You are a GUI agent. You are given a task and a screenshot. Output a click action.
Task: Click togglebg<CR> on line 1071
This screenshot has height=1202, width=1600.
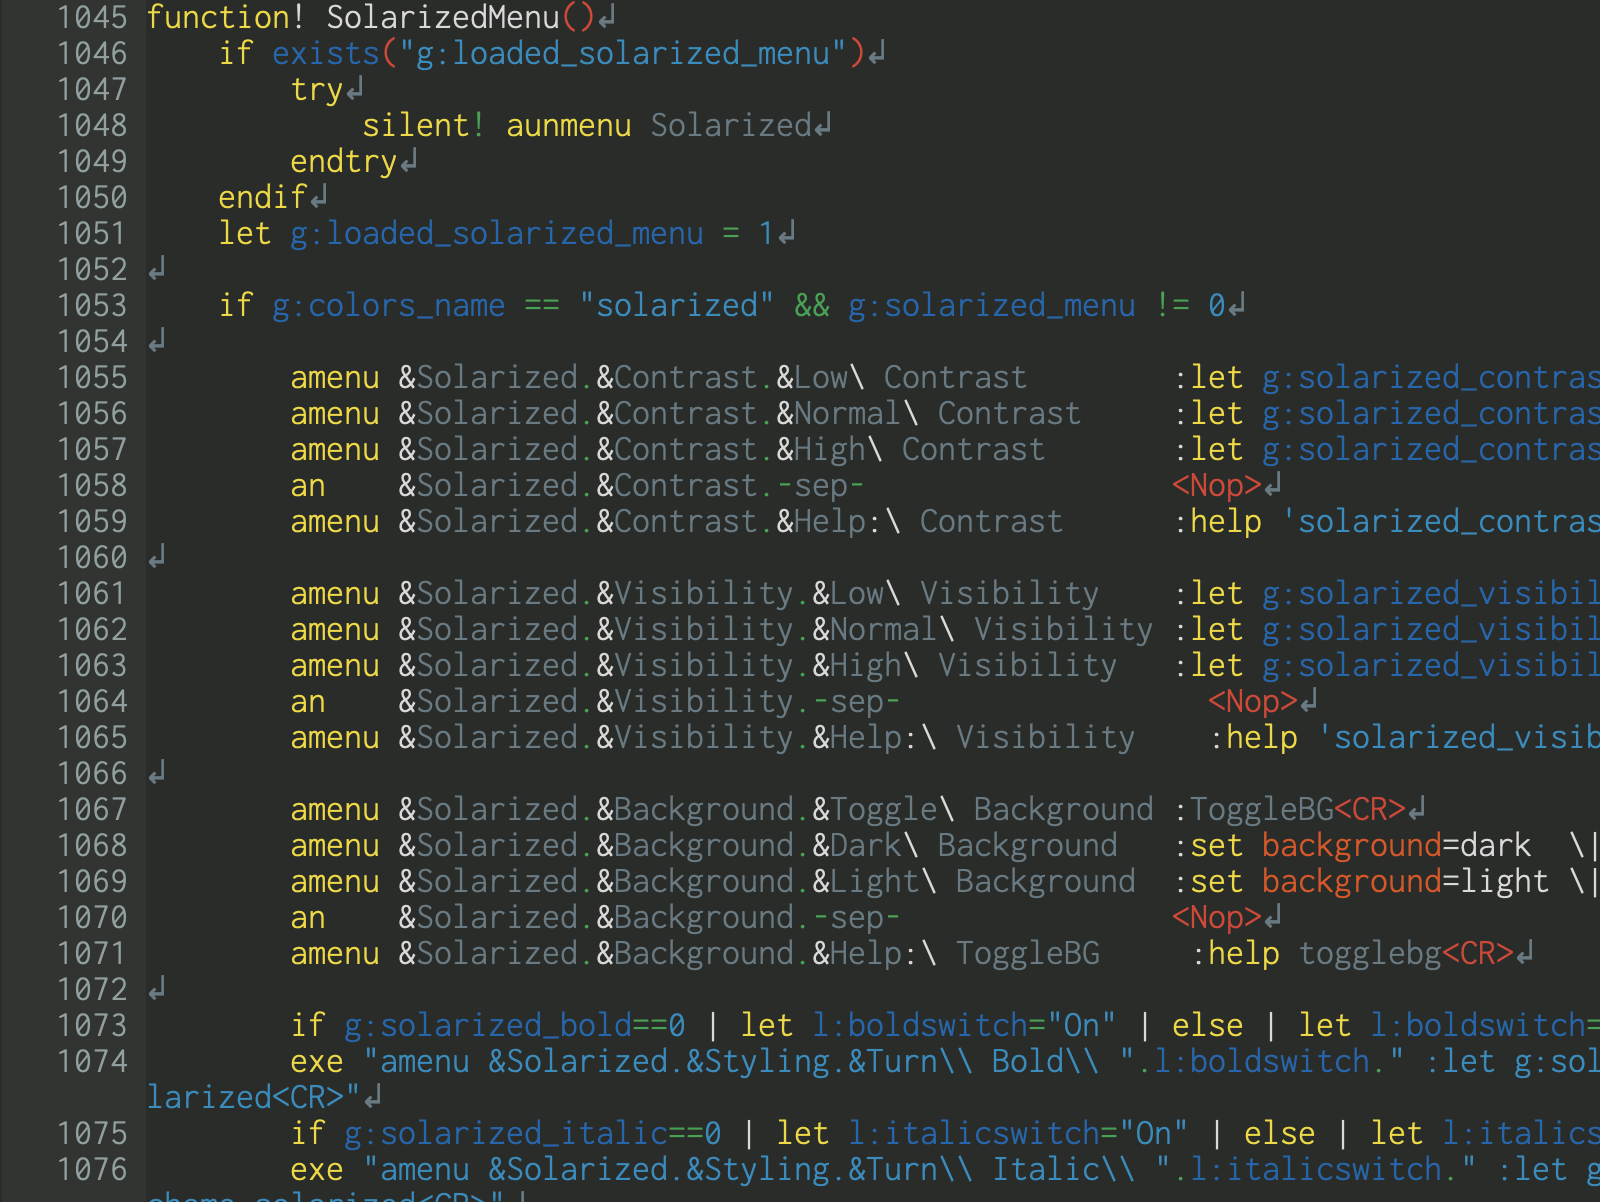coord(1406,953)
